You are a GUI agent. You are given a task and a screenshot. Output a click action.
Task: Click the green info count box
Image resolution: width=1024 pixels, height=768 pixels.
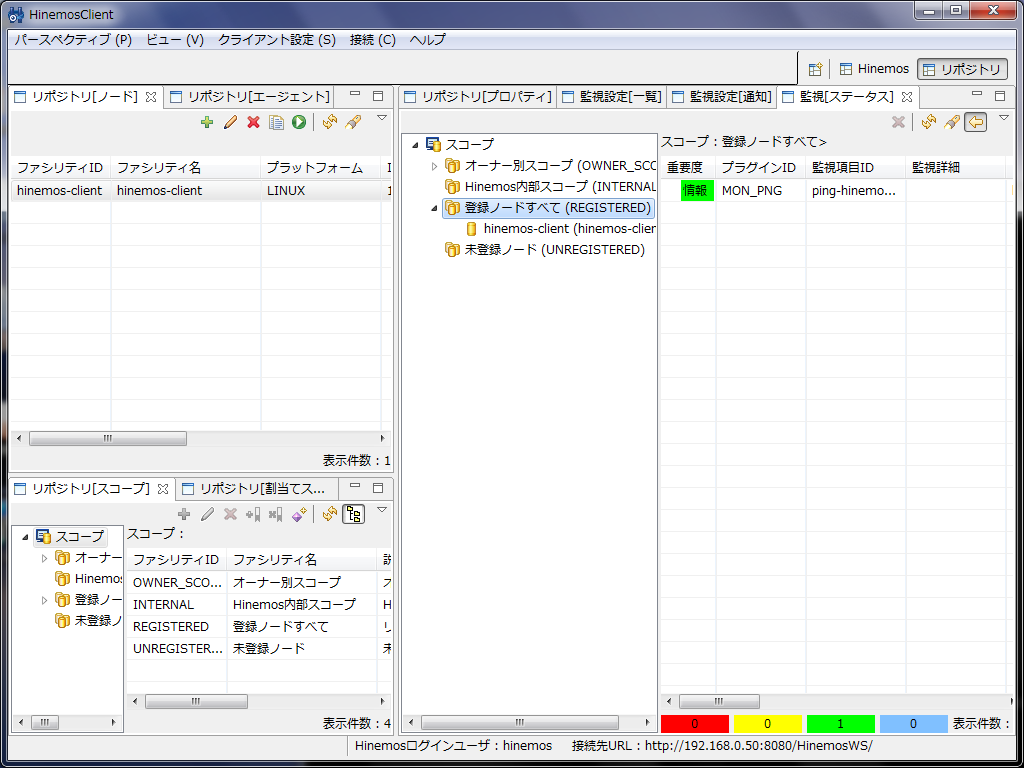click(840, 724)
